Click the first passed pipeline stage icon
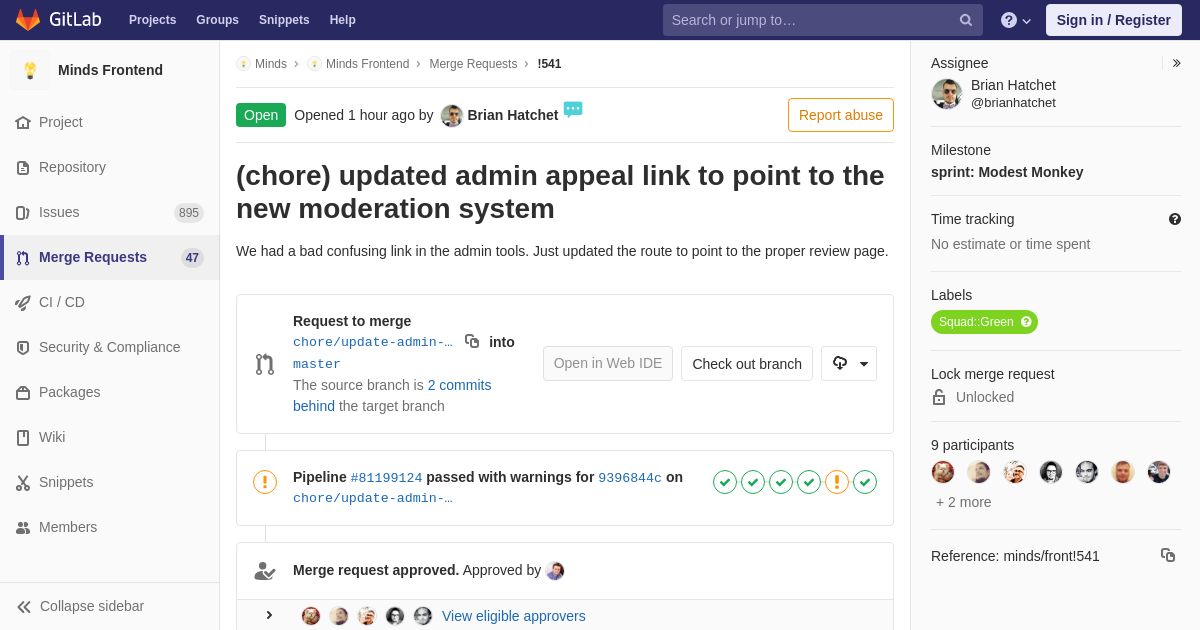1200x630 pixels. (725, 482)
